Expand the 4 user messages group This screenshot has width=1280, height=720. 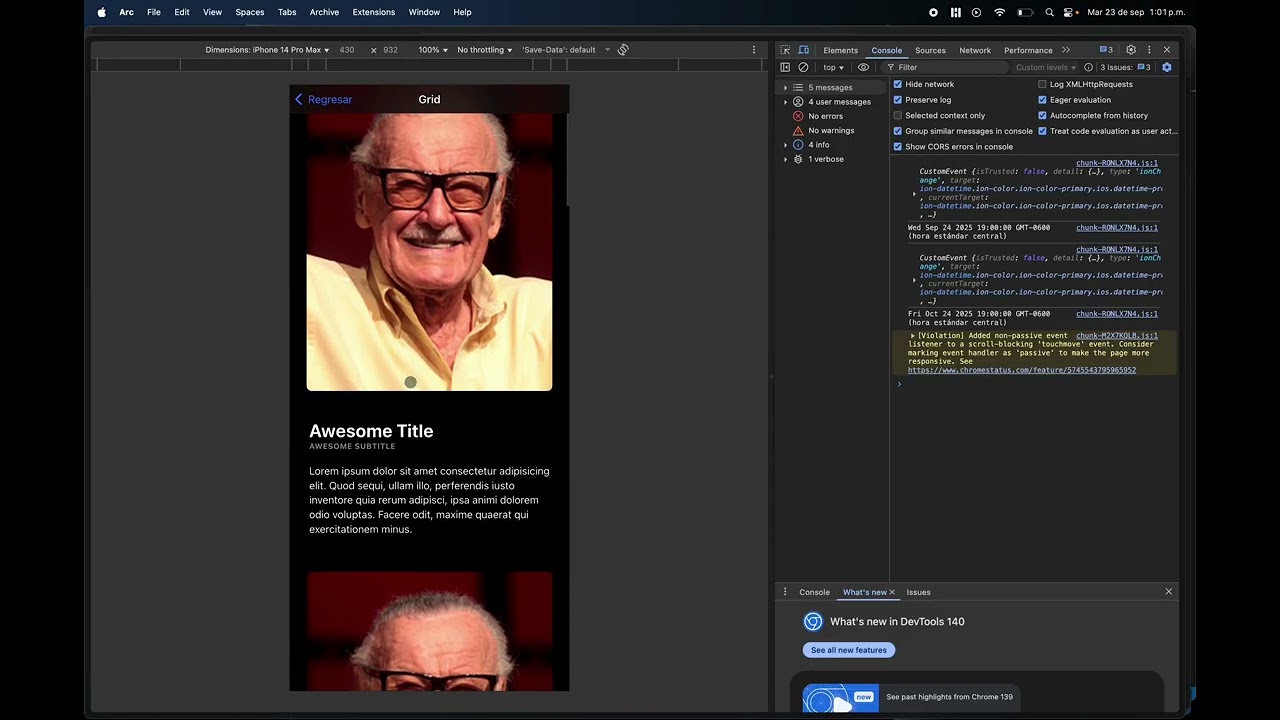(x=785, y=101)
